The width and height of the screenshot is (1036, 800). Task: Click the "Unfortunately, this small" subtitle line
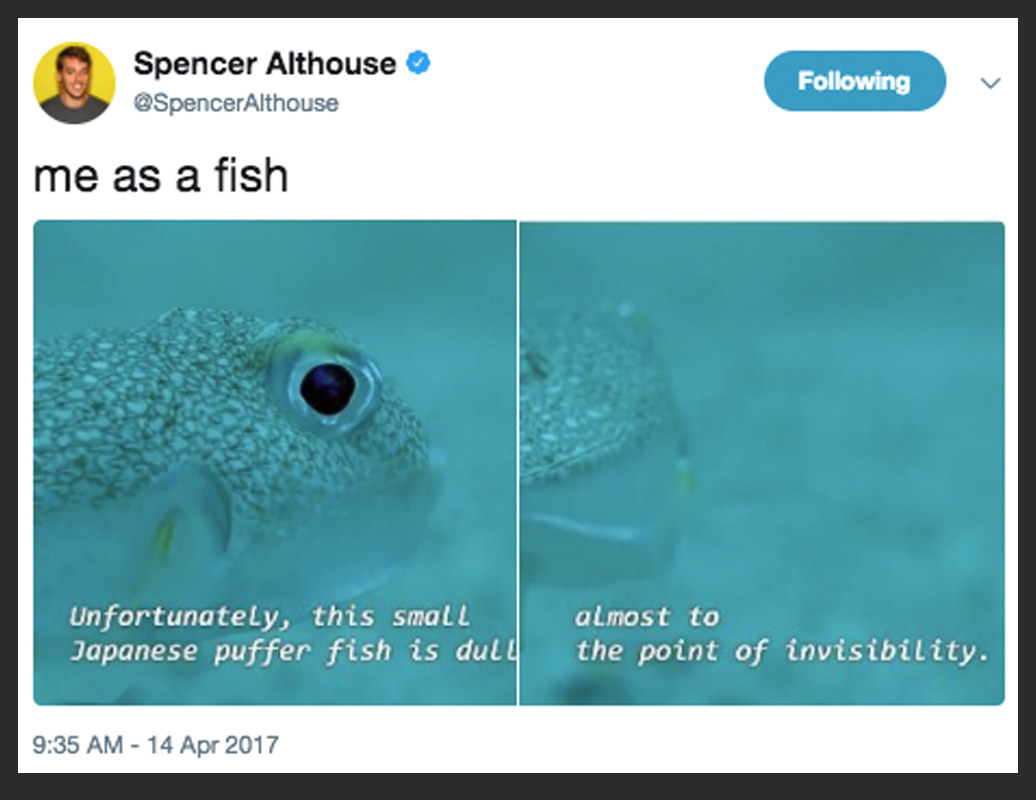(270, 617)
